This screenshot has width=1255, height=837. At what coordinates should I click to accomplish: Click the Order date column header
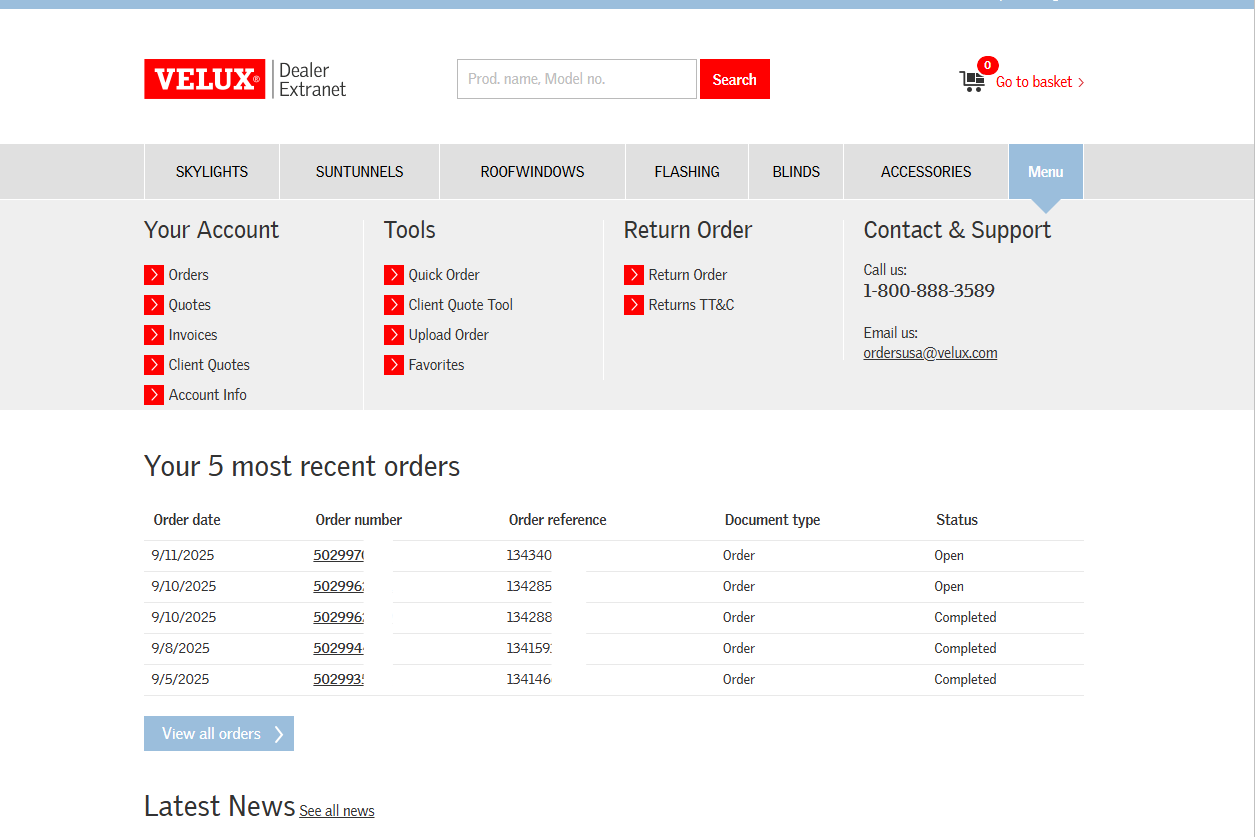click(x=187, y=520)
